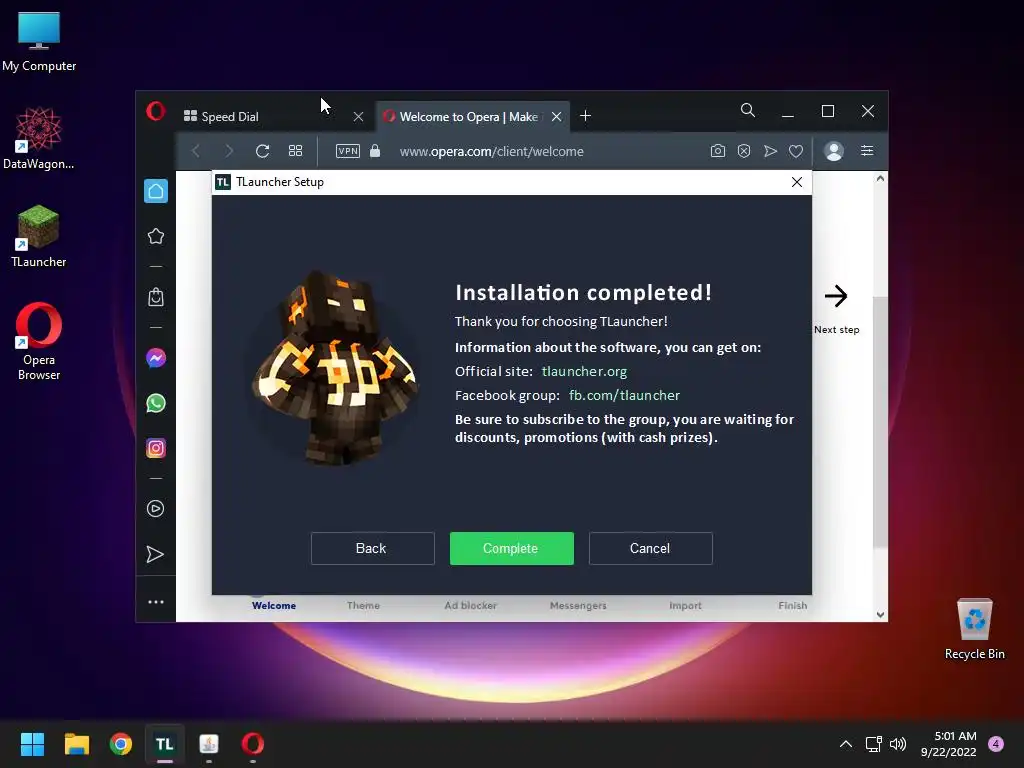This screenshot has height=768, width=1024.
Task: Open the fb.com/tlauncher link
Action: point(624,395)
